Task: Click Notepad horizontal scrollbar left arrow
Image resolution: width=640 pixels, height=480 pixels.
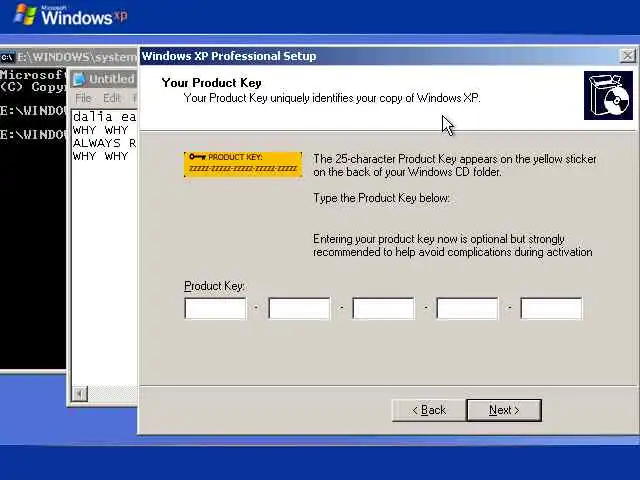Action: tap(79, 394)
